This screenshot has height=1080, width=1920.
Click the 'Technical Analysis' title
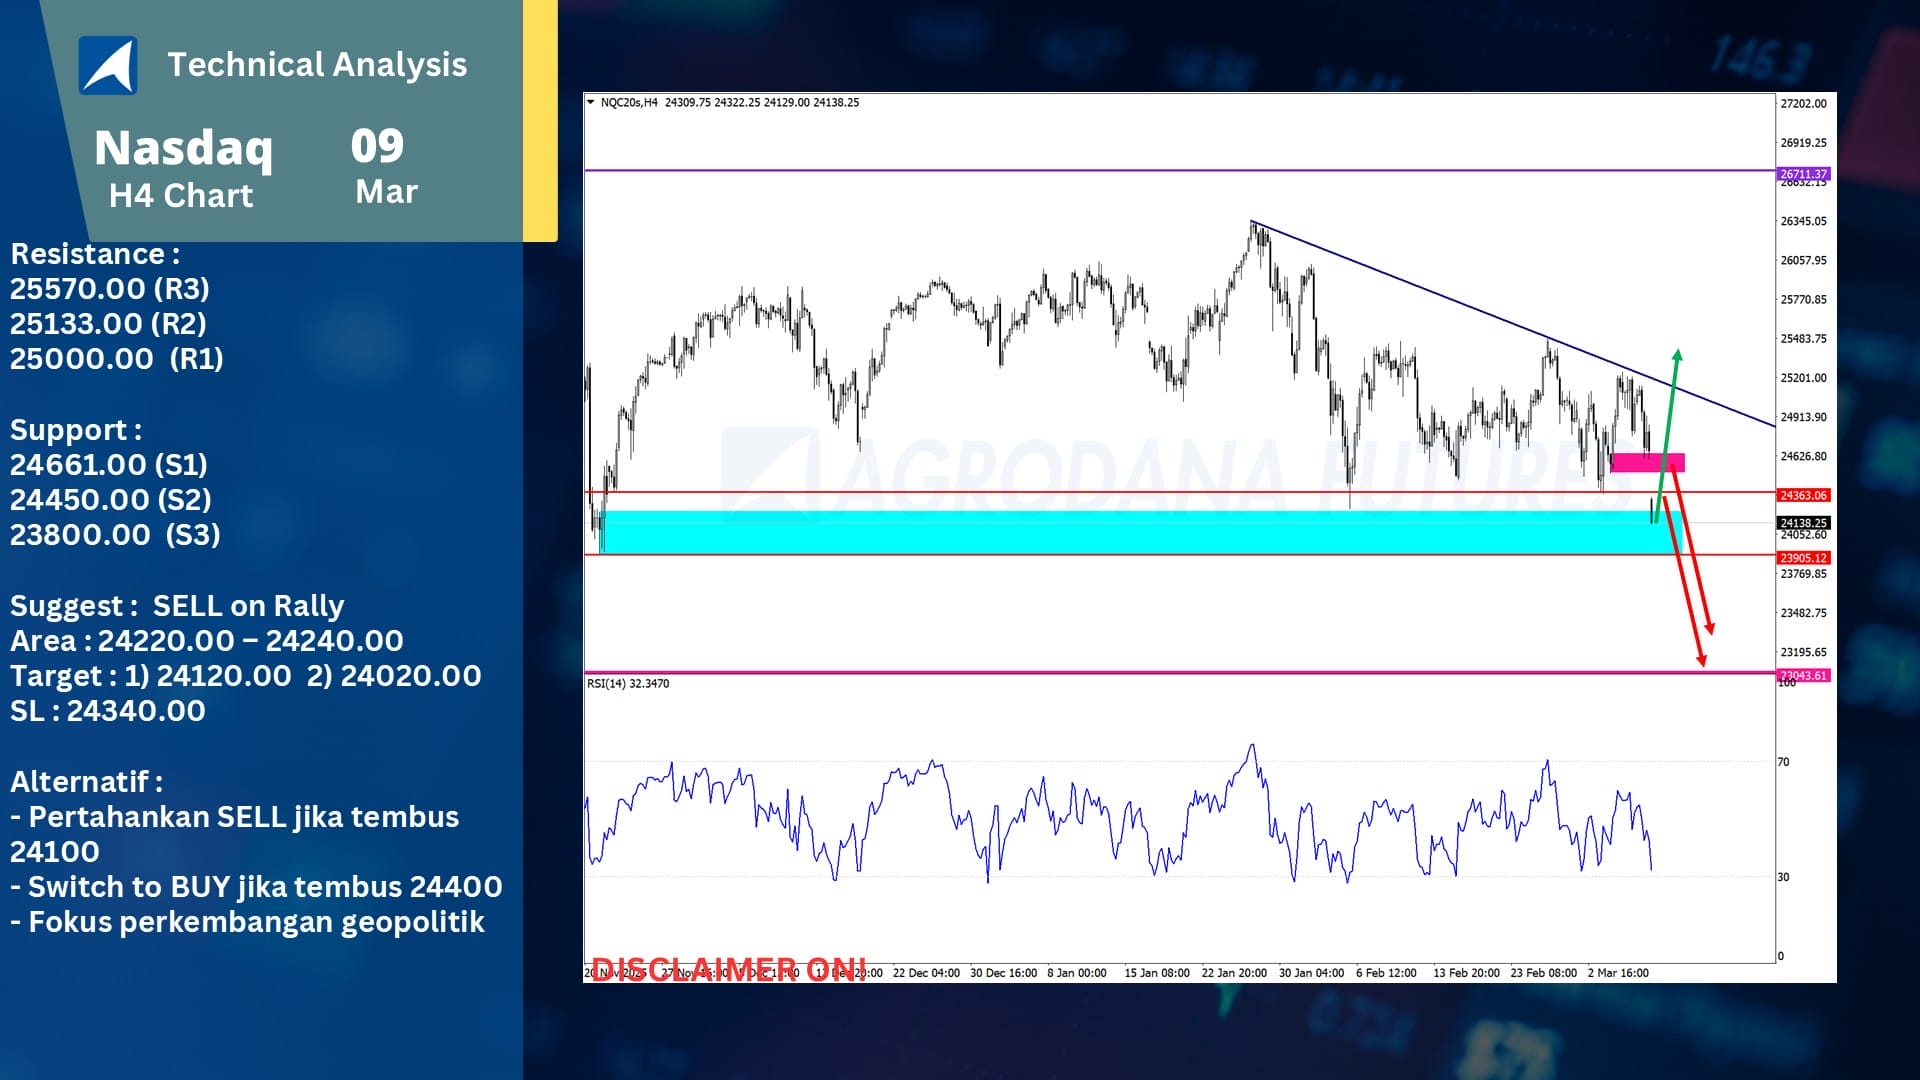coord(317,65)
